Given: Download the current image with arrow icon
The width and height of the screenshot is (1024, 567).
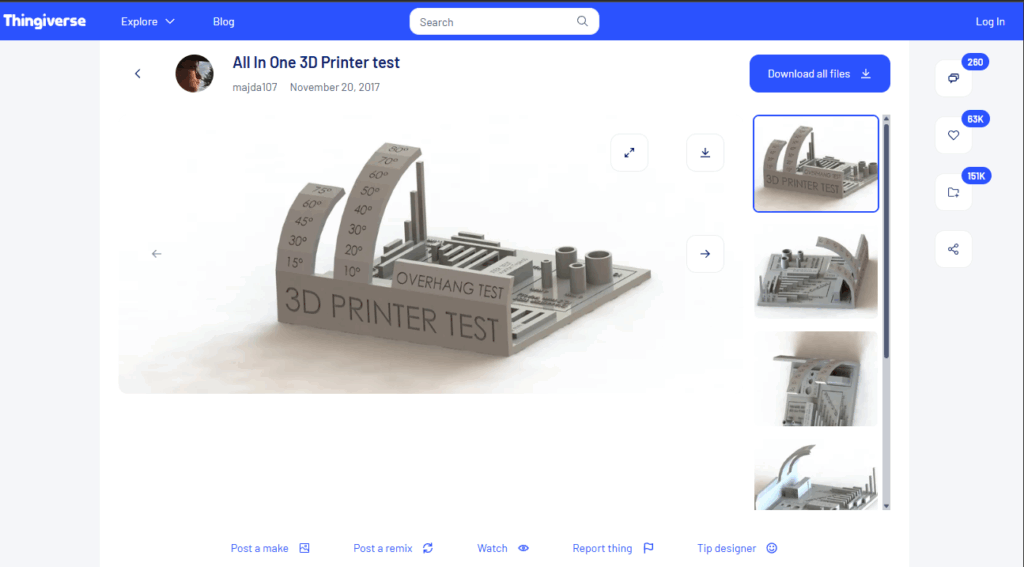Looking at the screenshot, I should (x=705, y=153).
